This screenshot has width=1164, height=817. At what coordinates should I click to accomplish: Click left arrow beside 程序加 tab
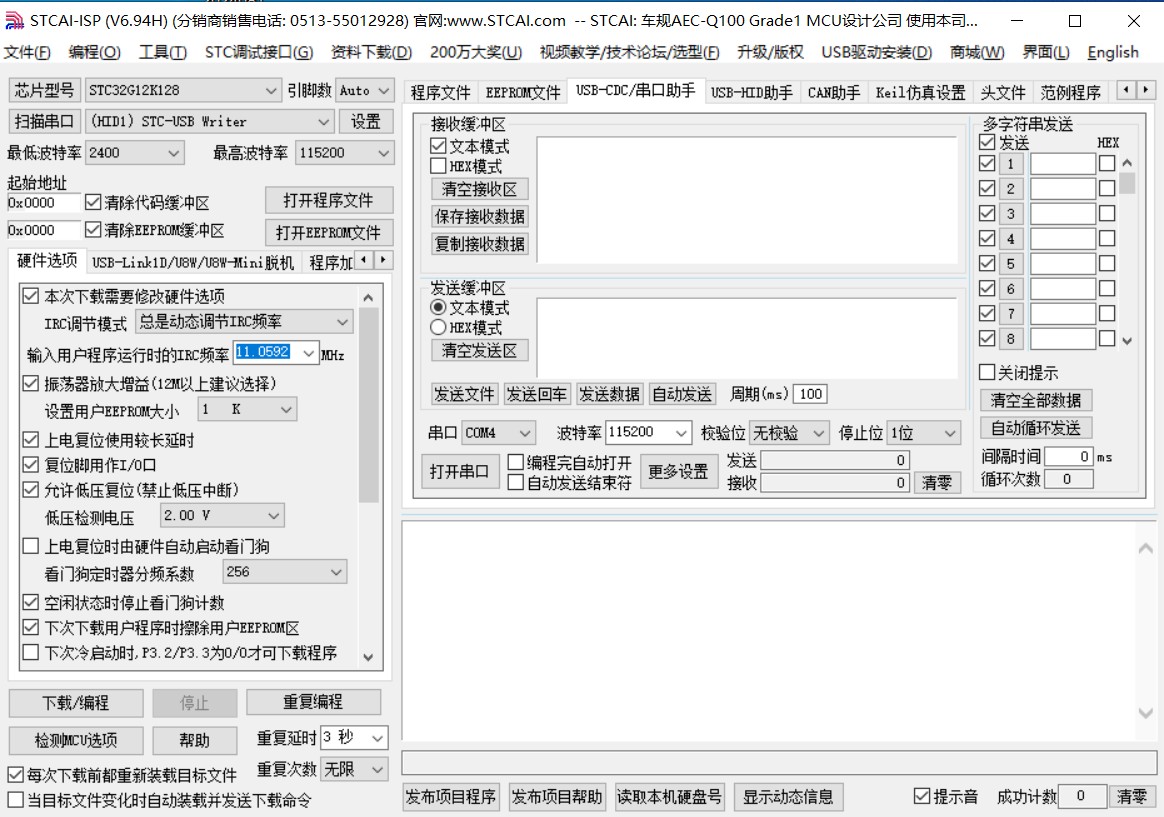pyautogui.click(x=364, y=260)
